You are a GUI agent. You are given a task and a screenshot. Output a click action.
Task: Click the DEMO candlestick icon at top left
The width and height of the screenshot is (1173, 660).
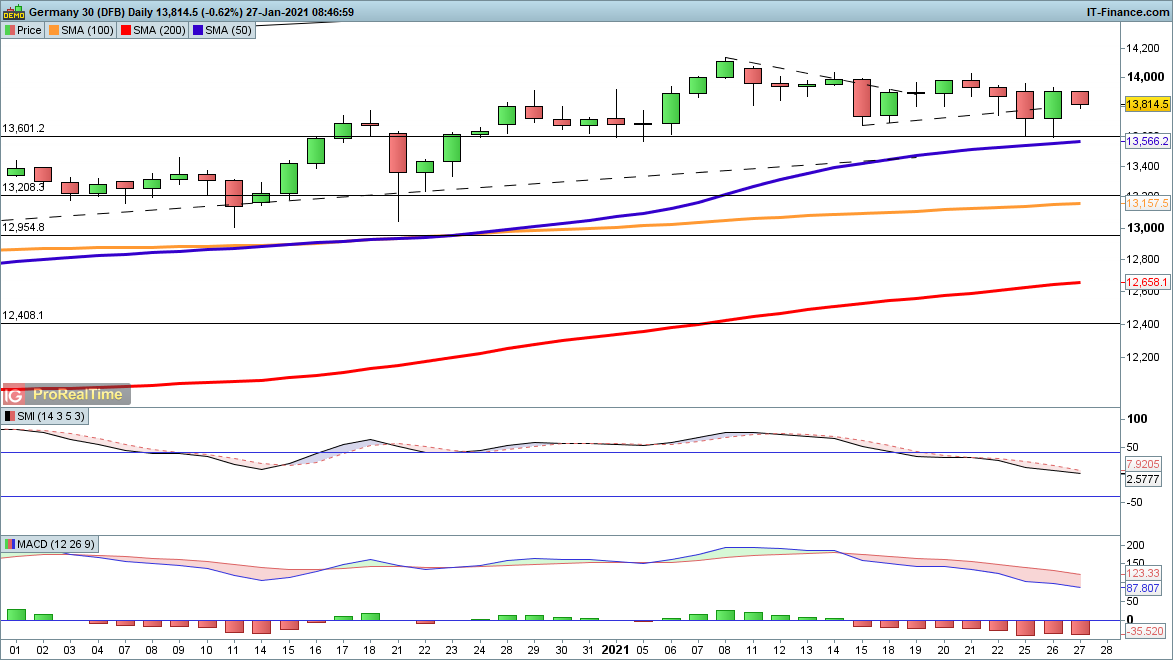[x=14, y=12]
